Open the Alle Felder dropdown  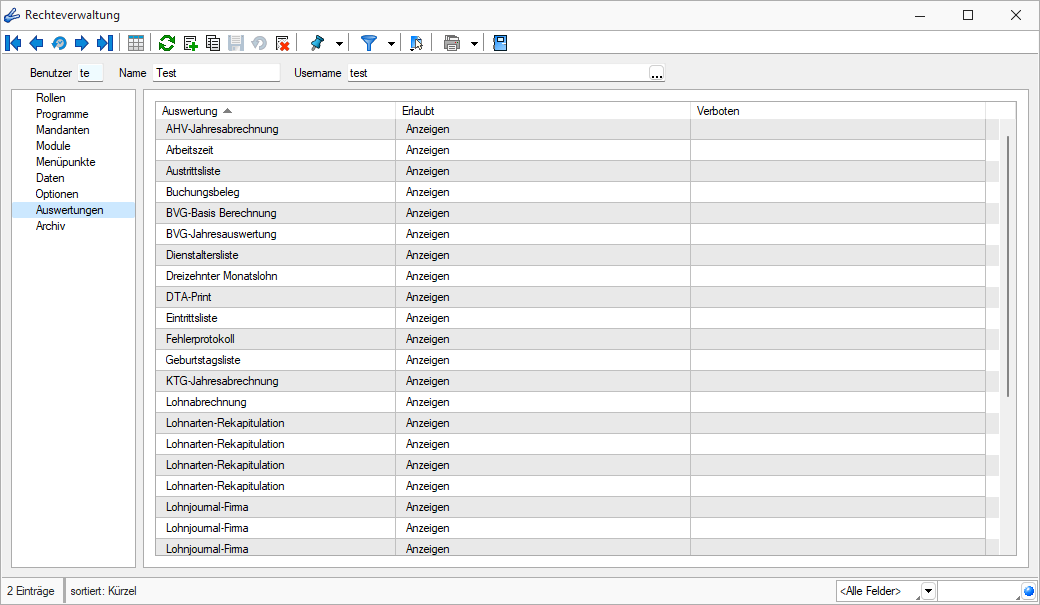pyautogui.click(x=929, y=590)
